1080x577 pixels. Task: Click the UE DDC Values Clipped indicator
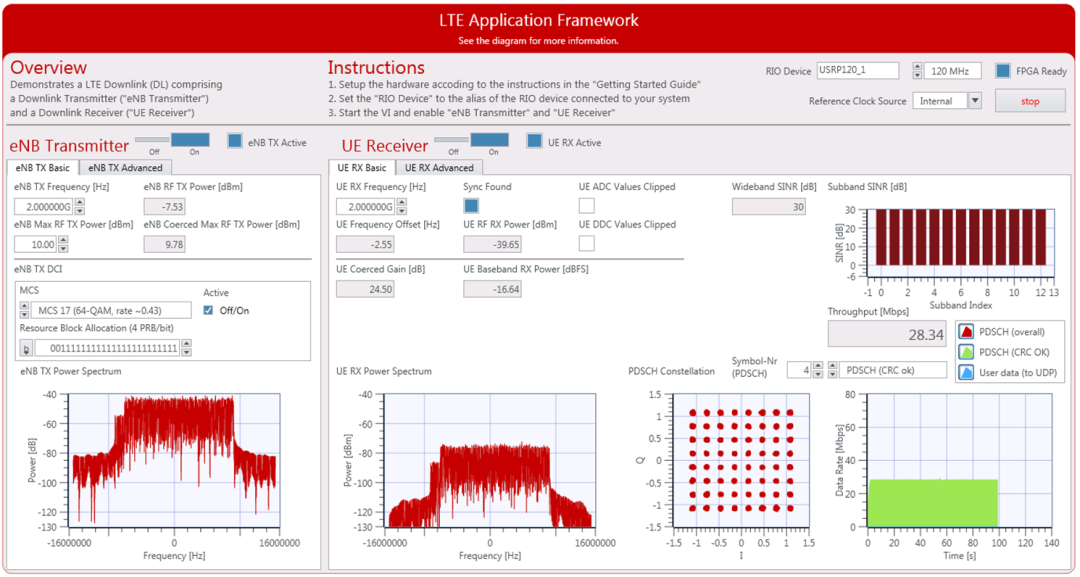tap(587, 243)
